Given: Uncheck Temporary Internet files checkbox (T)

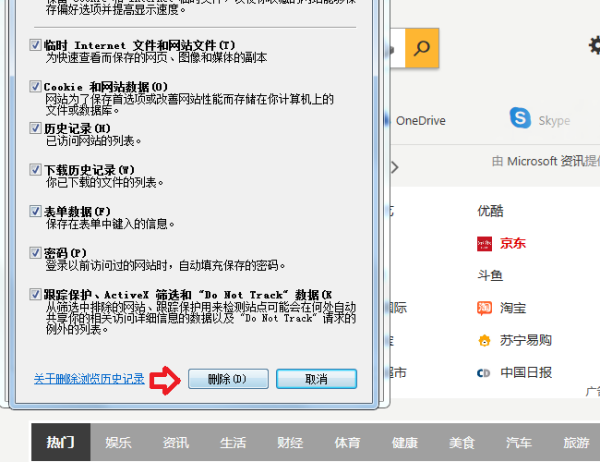Looking at the screenshot, I should (35, 45).
